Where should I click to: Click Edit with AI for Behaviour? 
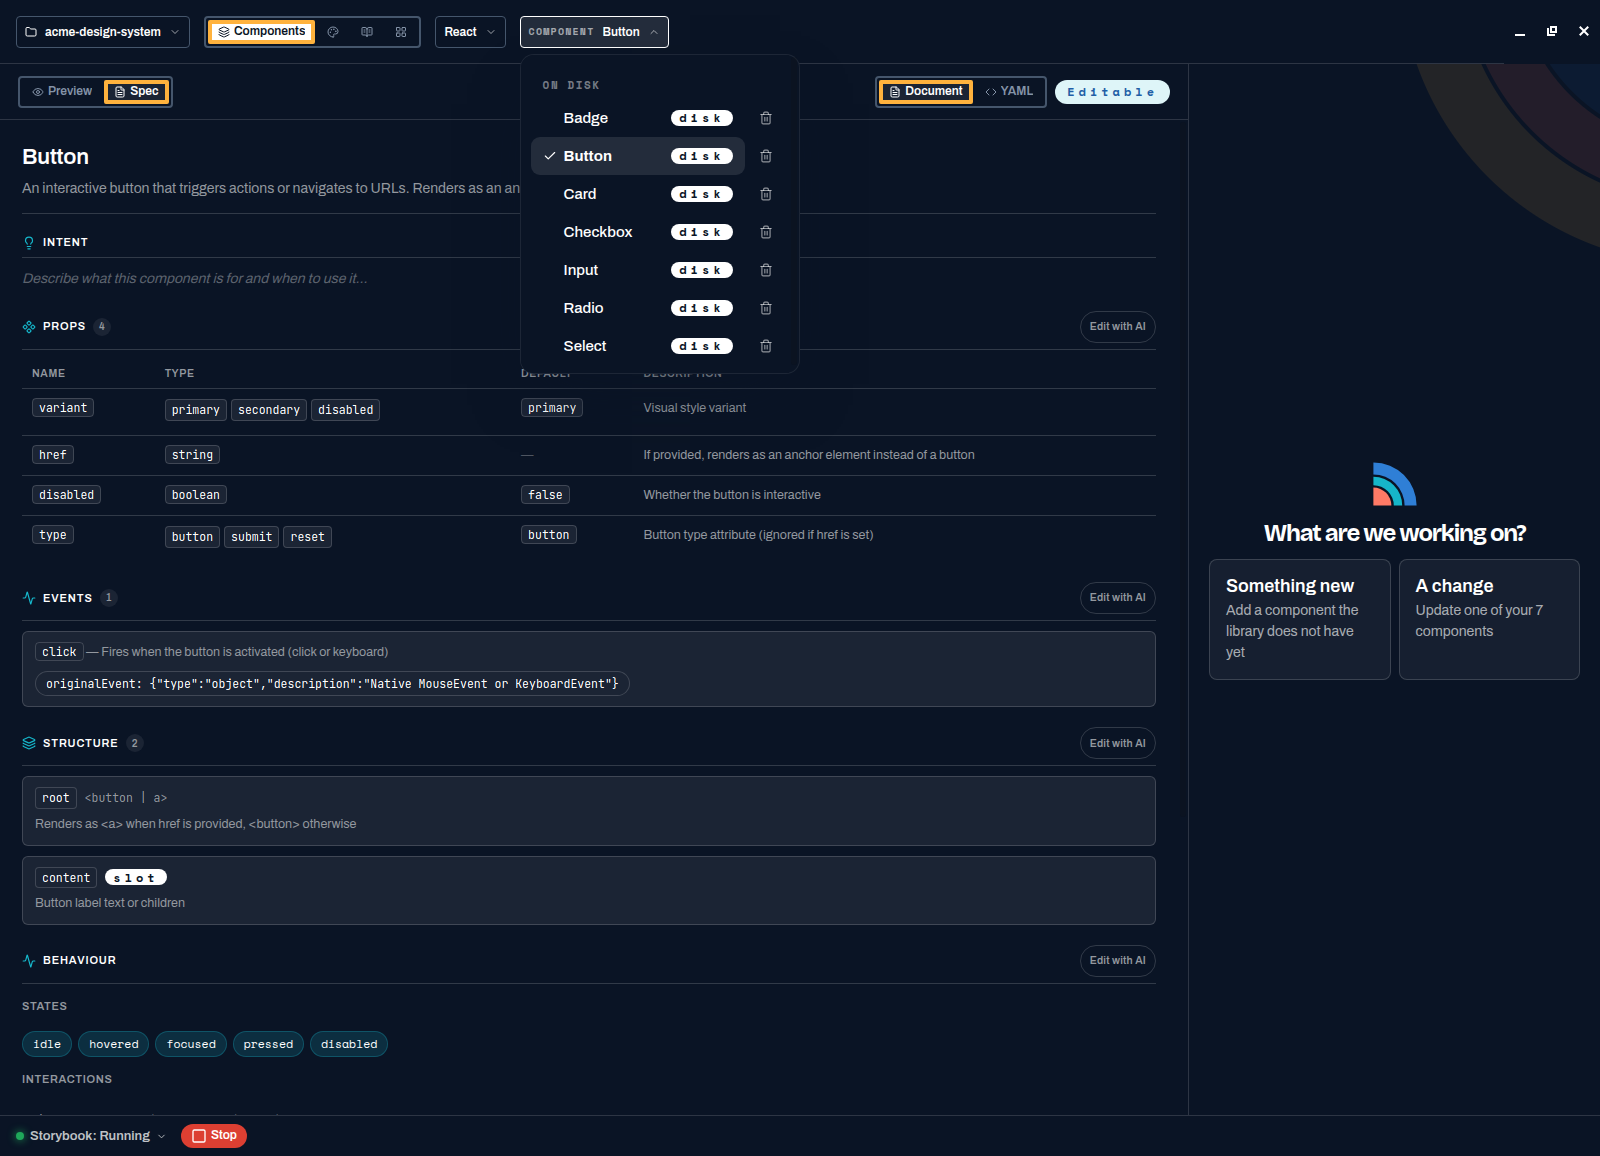pos(1118,961)
